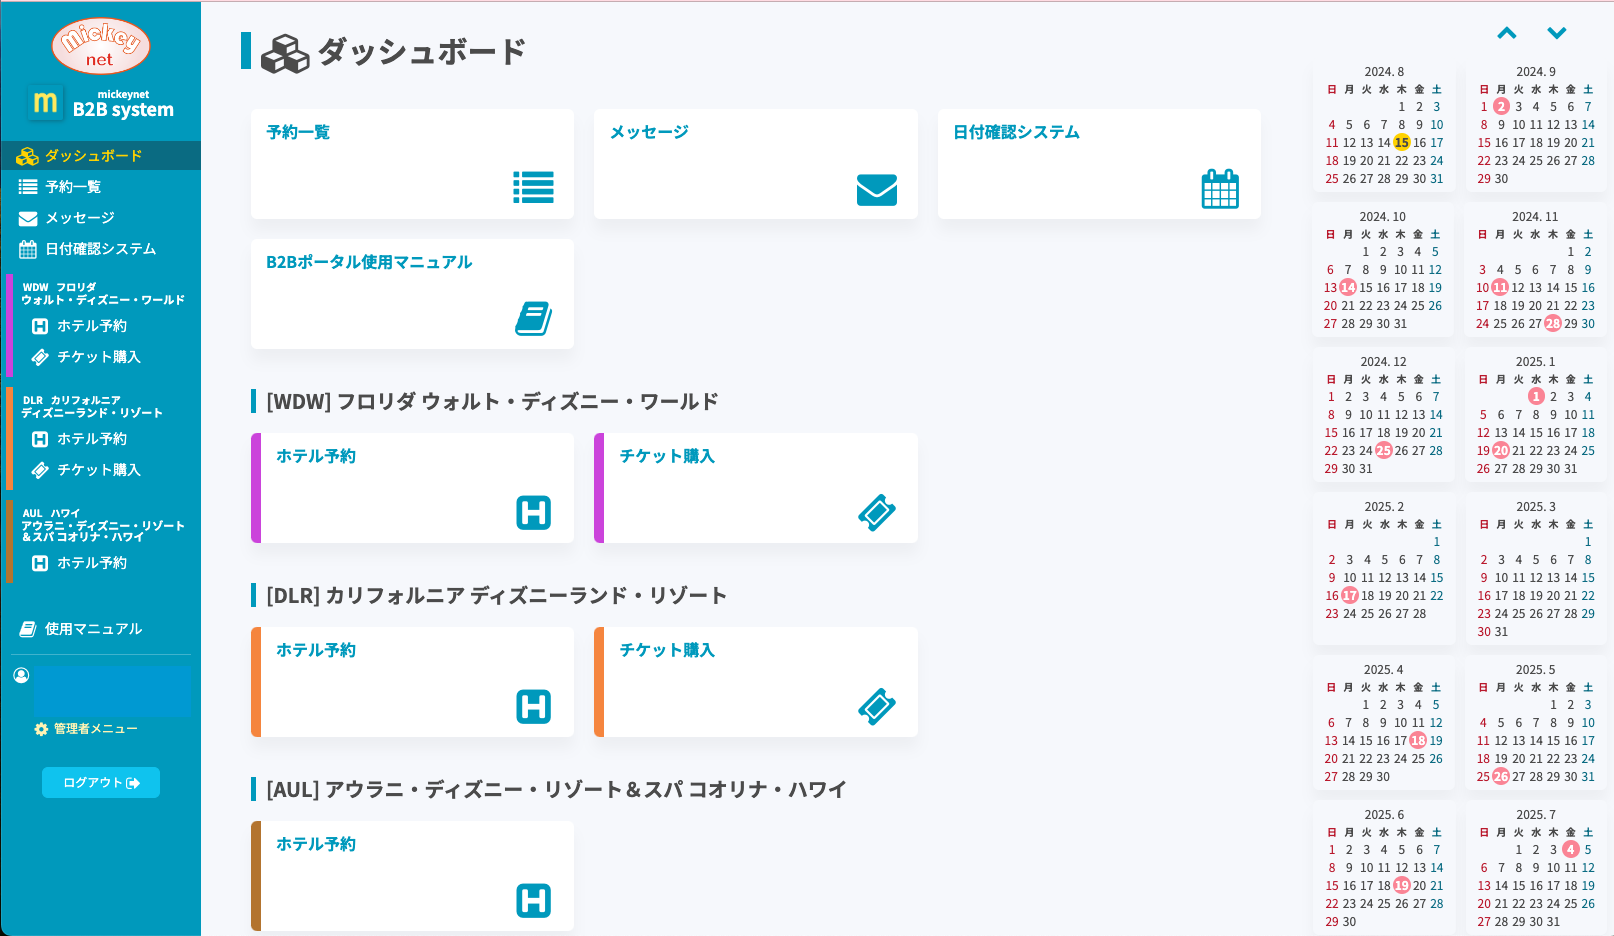Screen dimensions: 1614x936
Task: Select highlighted day 25 in 2024.12 calendar
Action: coord(1384,451)
